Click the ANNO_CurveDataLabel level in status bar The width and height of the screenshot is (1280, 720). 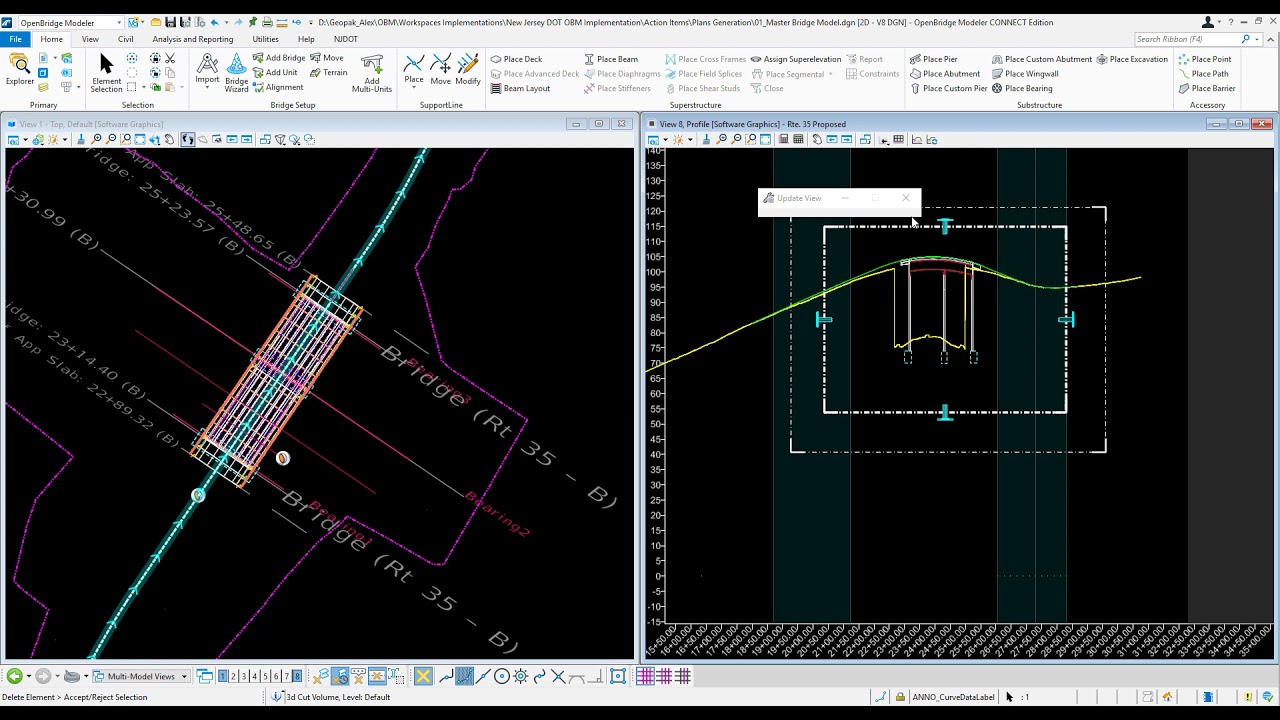tap(953, 697)
